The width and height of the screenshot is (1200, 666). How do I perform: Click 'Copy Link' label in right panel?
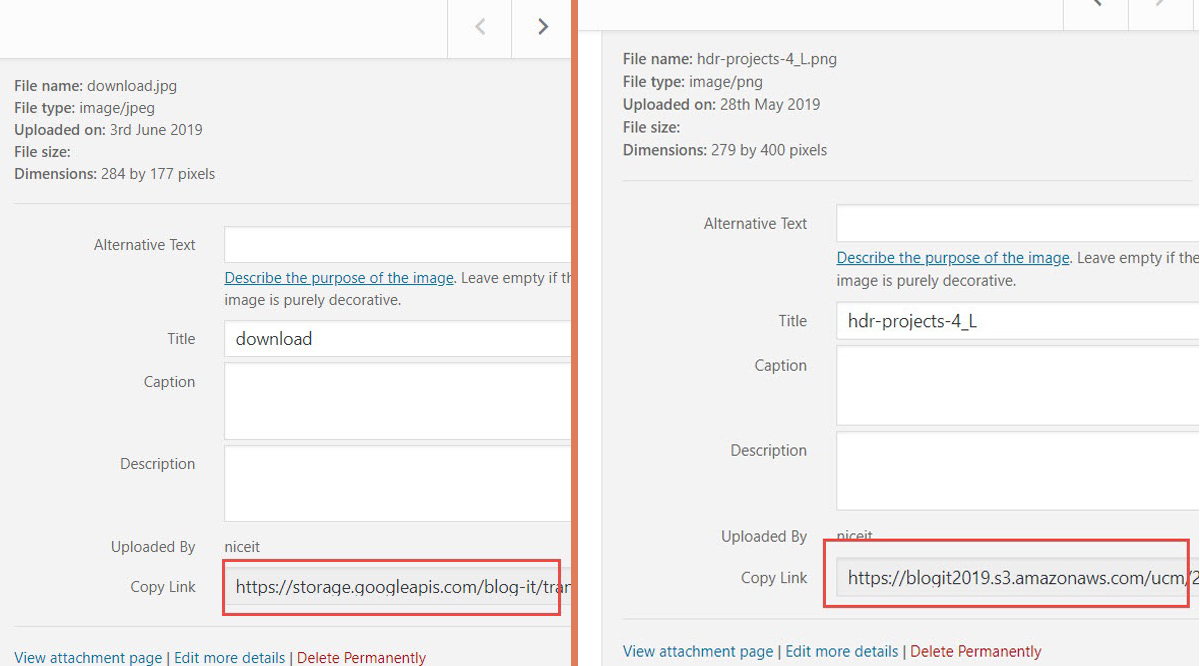click(x=774, y=578)
